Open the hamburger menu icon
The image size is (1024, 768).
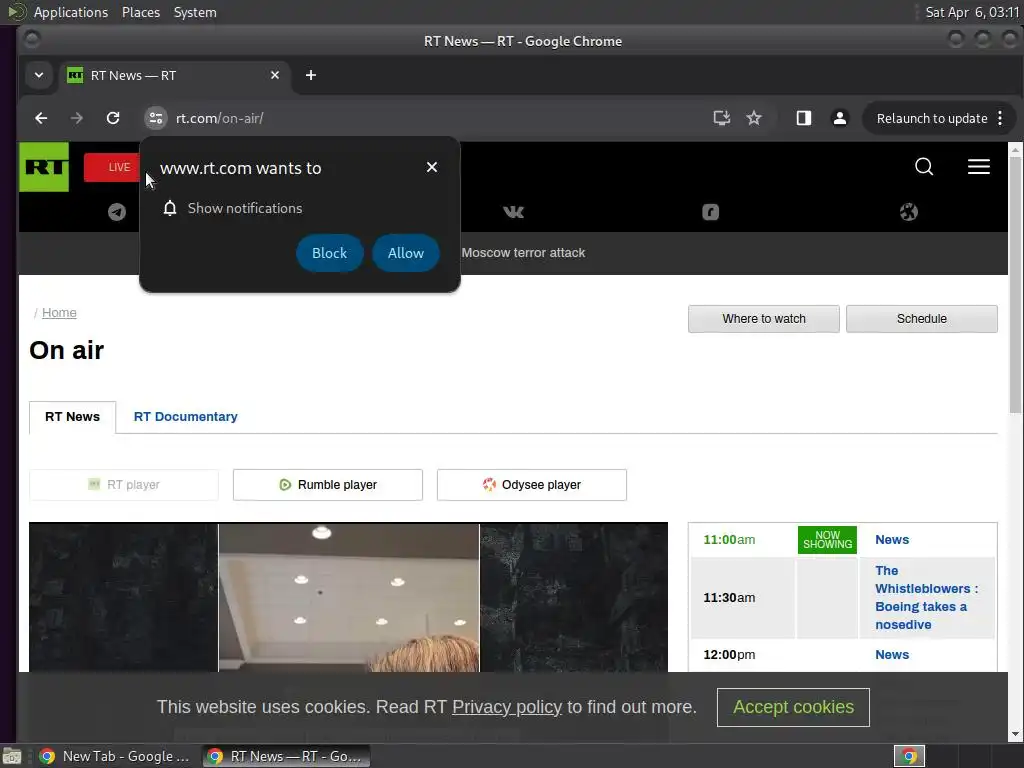coord(978,167)
